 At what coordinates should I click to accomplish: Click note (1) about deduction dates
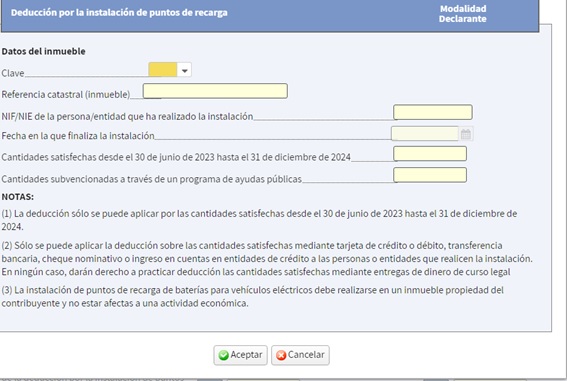tap(259, 220)
